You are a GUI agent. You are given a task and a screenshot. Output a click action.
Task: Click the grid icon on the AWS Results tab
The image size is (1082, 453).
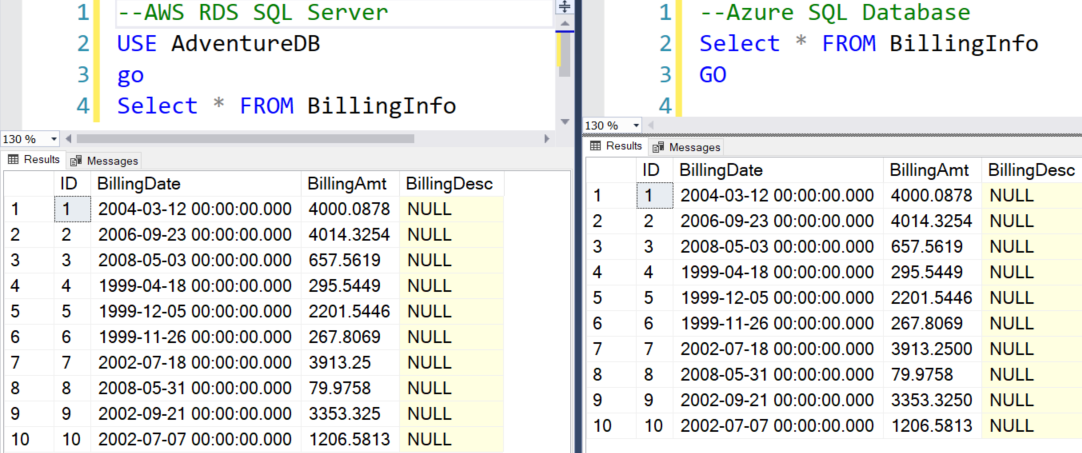12,160
